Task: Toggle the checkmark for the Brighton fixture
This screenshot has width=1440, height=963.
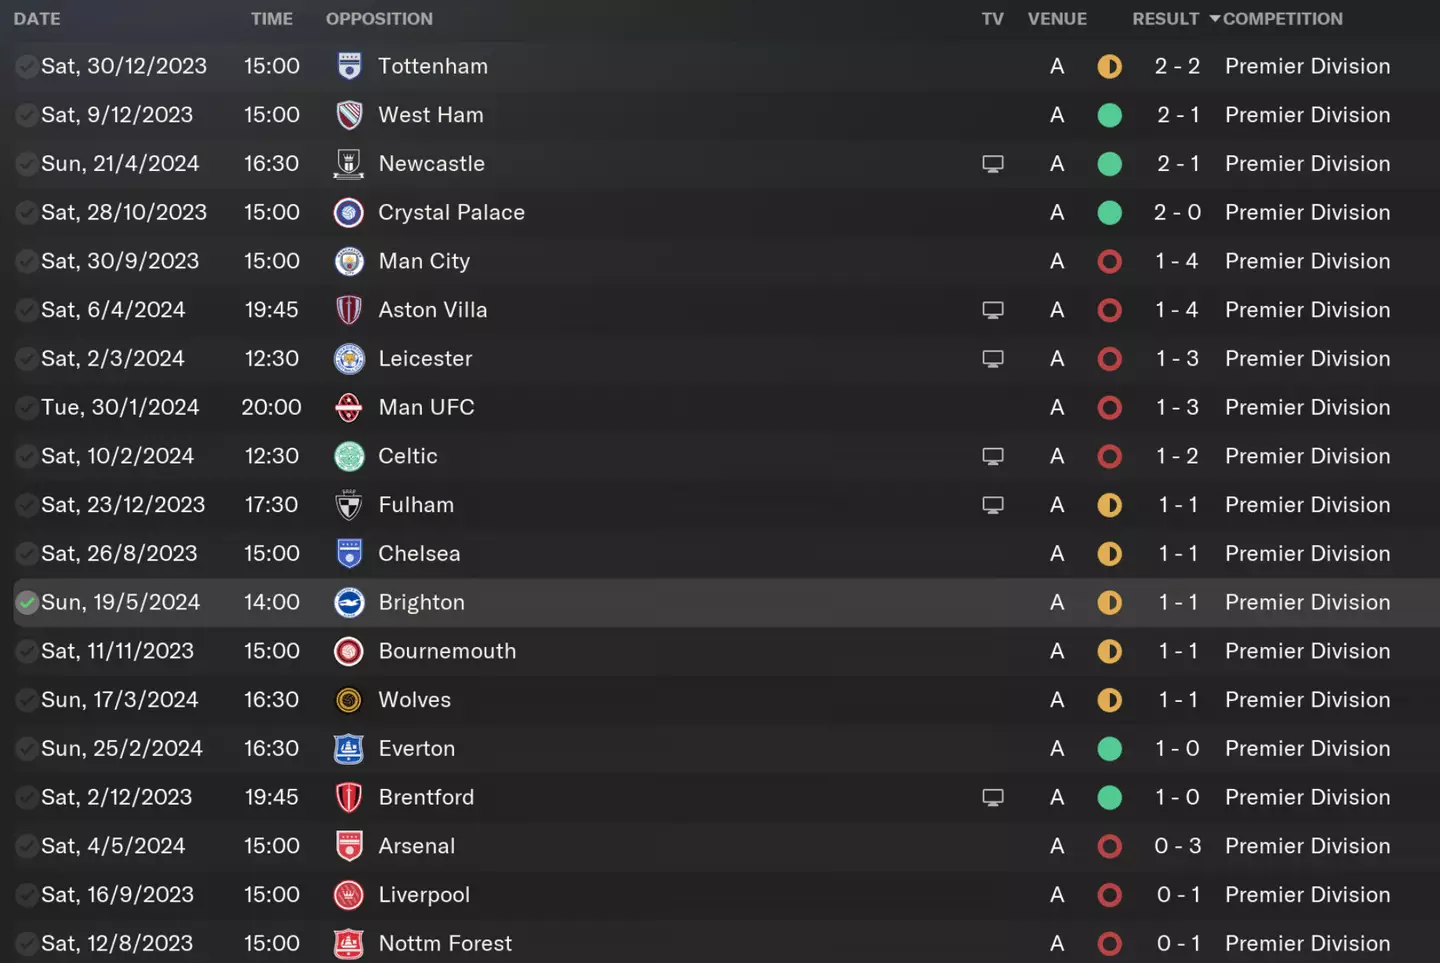Action: pyautogui.click(x=27, y=603)
